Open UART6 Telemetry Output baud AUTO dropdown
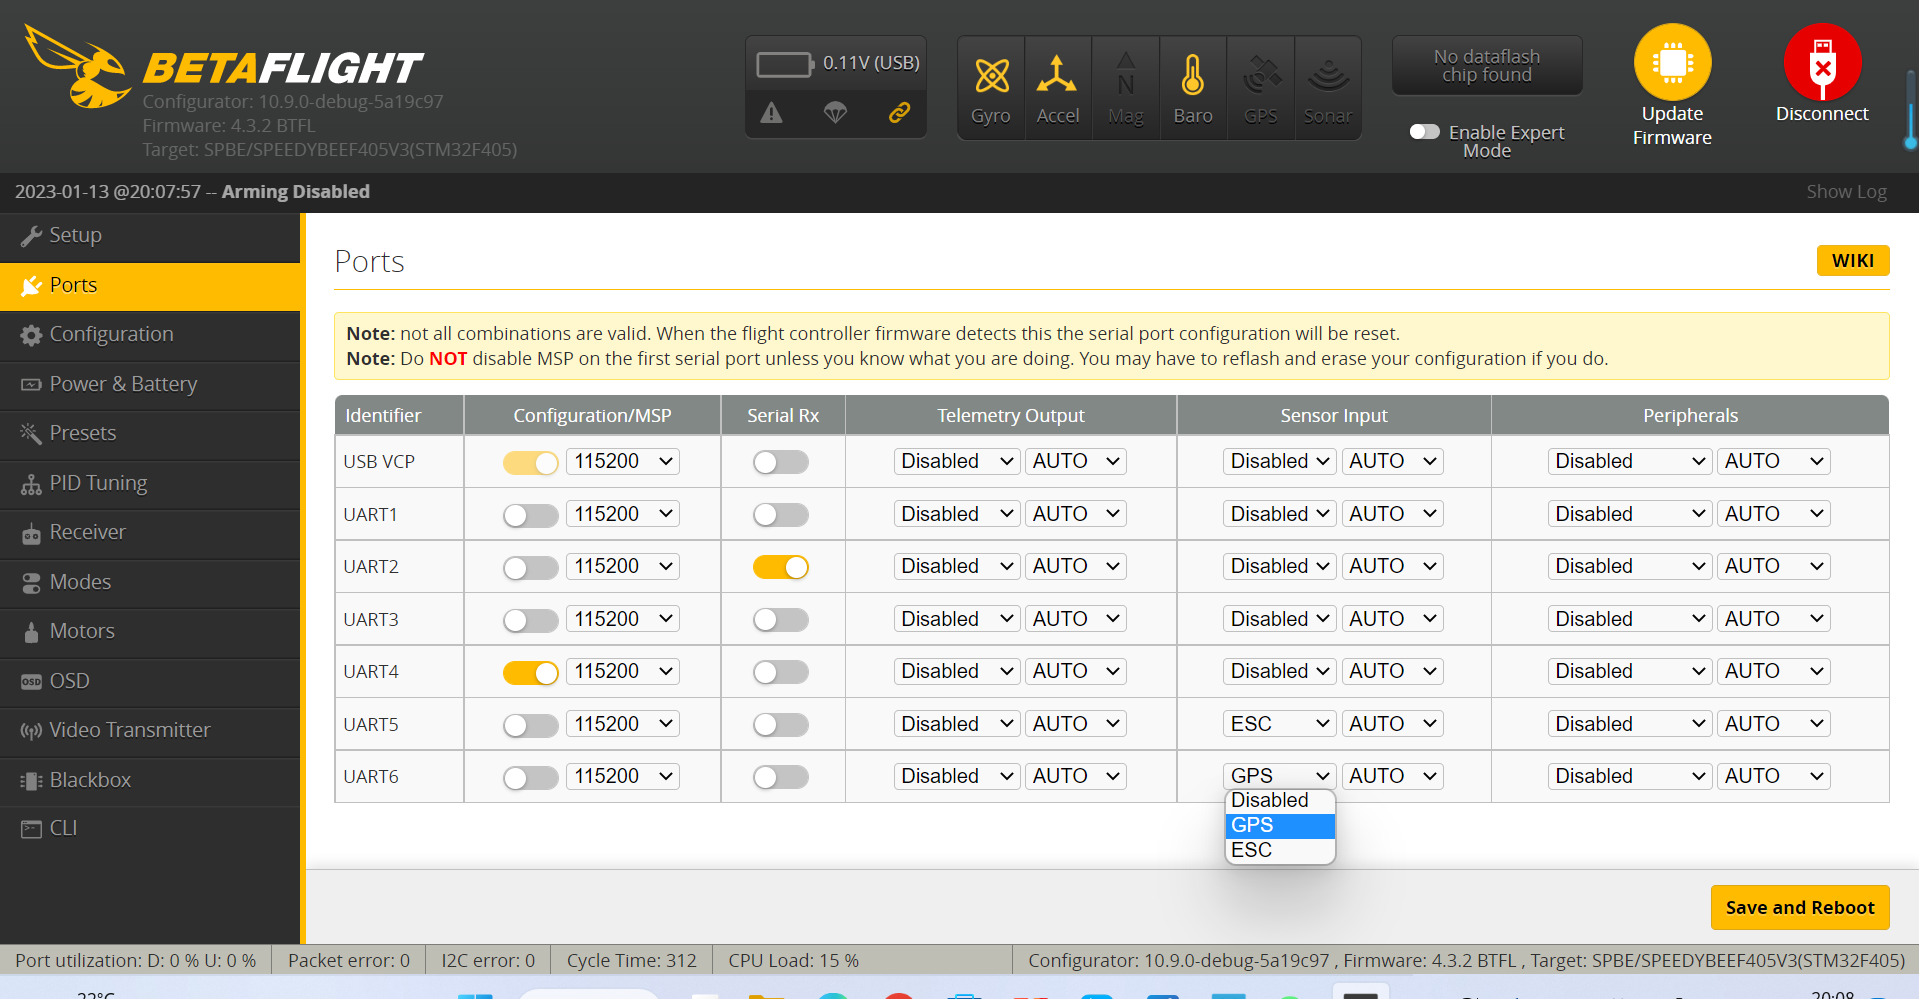1919x999 pixels. [1076, 776]
